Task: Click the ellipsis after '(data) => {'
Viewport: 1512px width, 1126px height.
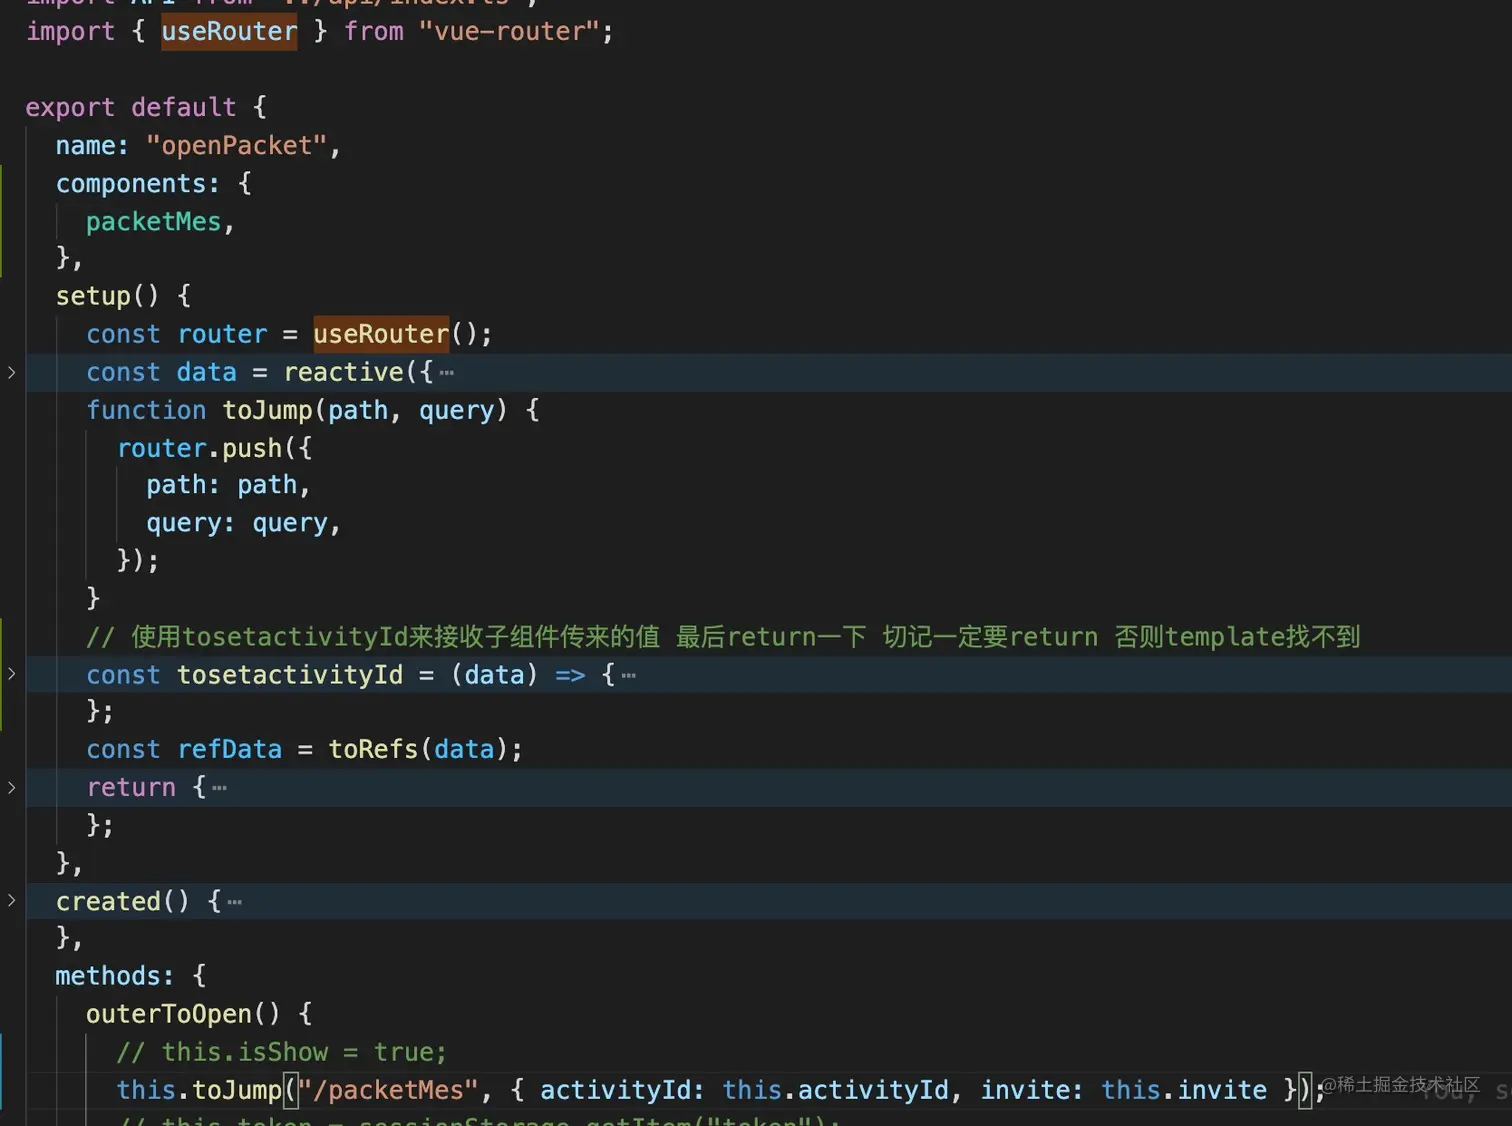Action: pos(628,675)
